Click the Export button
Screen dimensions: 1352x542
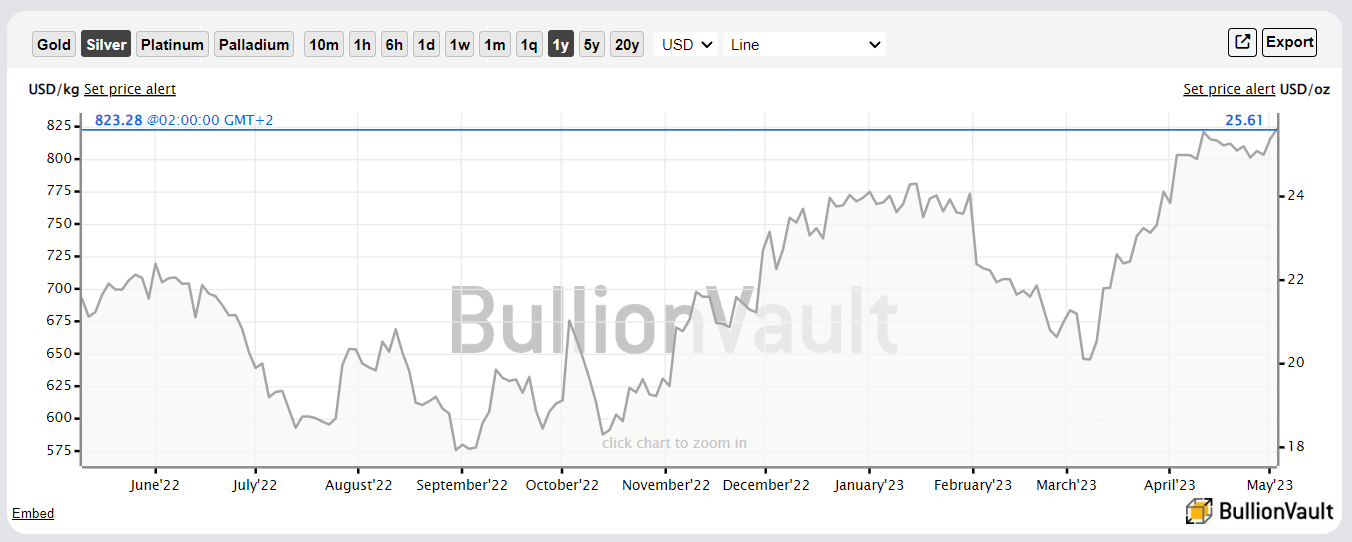(x=1289, y=42)
